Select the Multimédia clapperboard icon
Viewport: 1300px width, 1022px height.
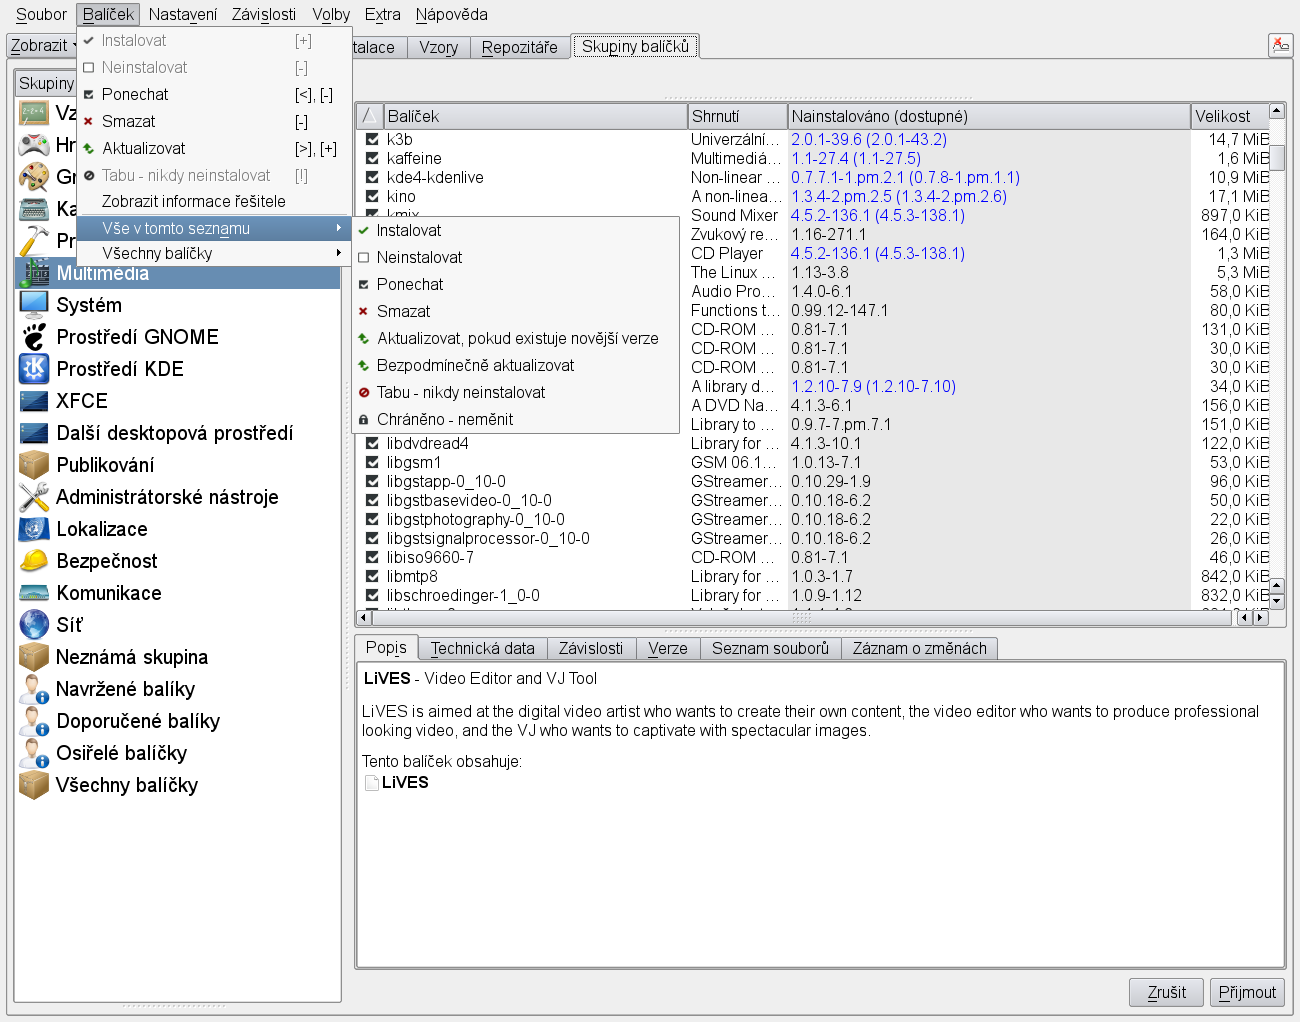[34, 273]
